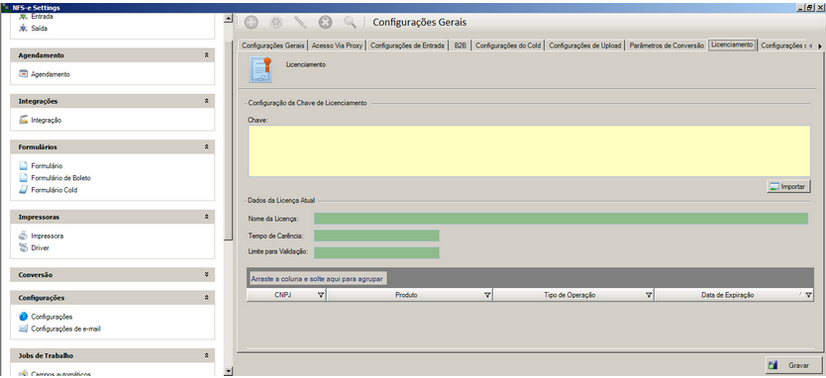
Task: Click the delete (X) toolbar icon
Action: tap(326, 22)
